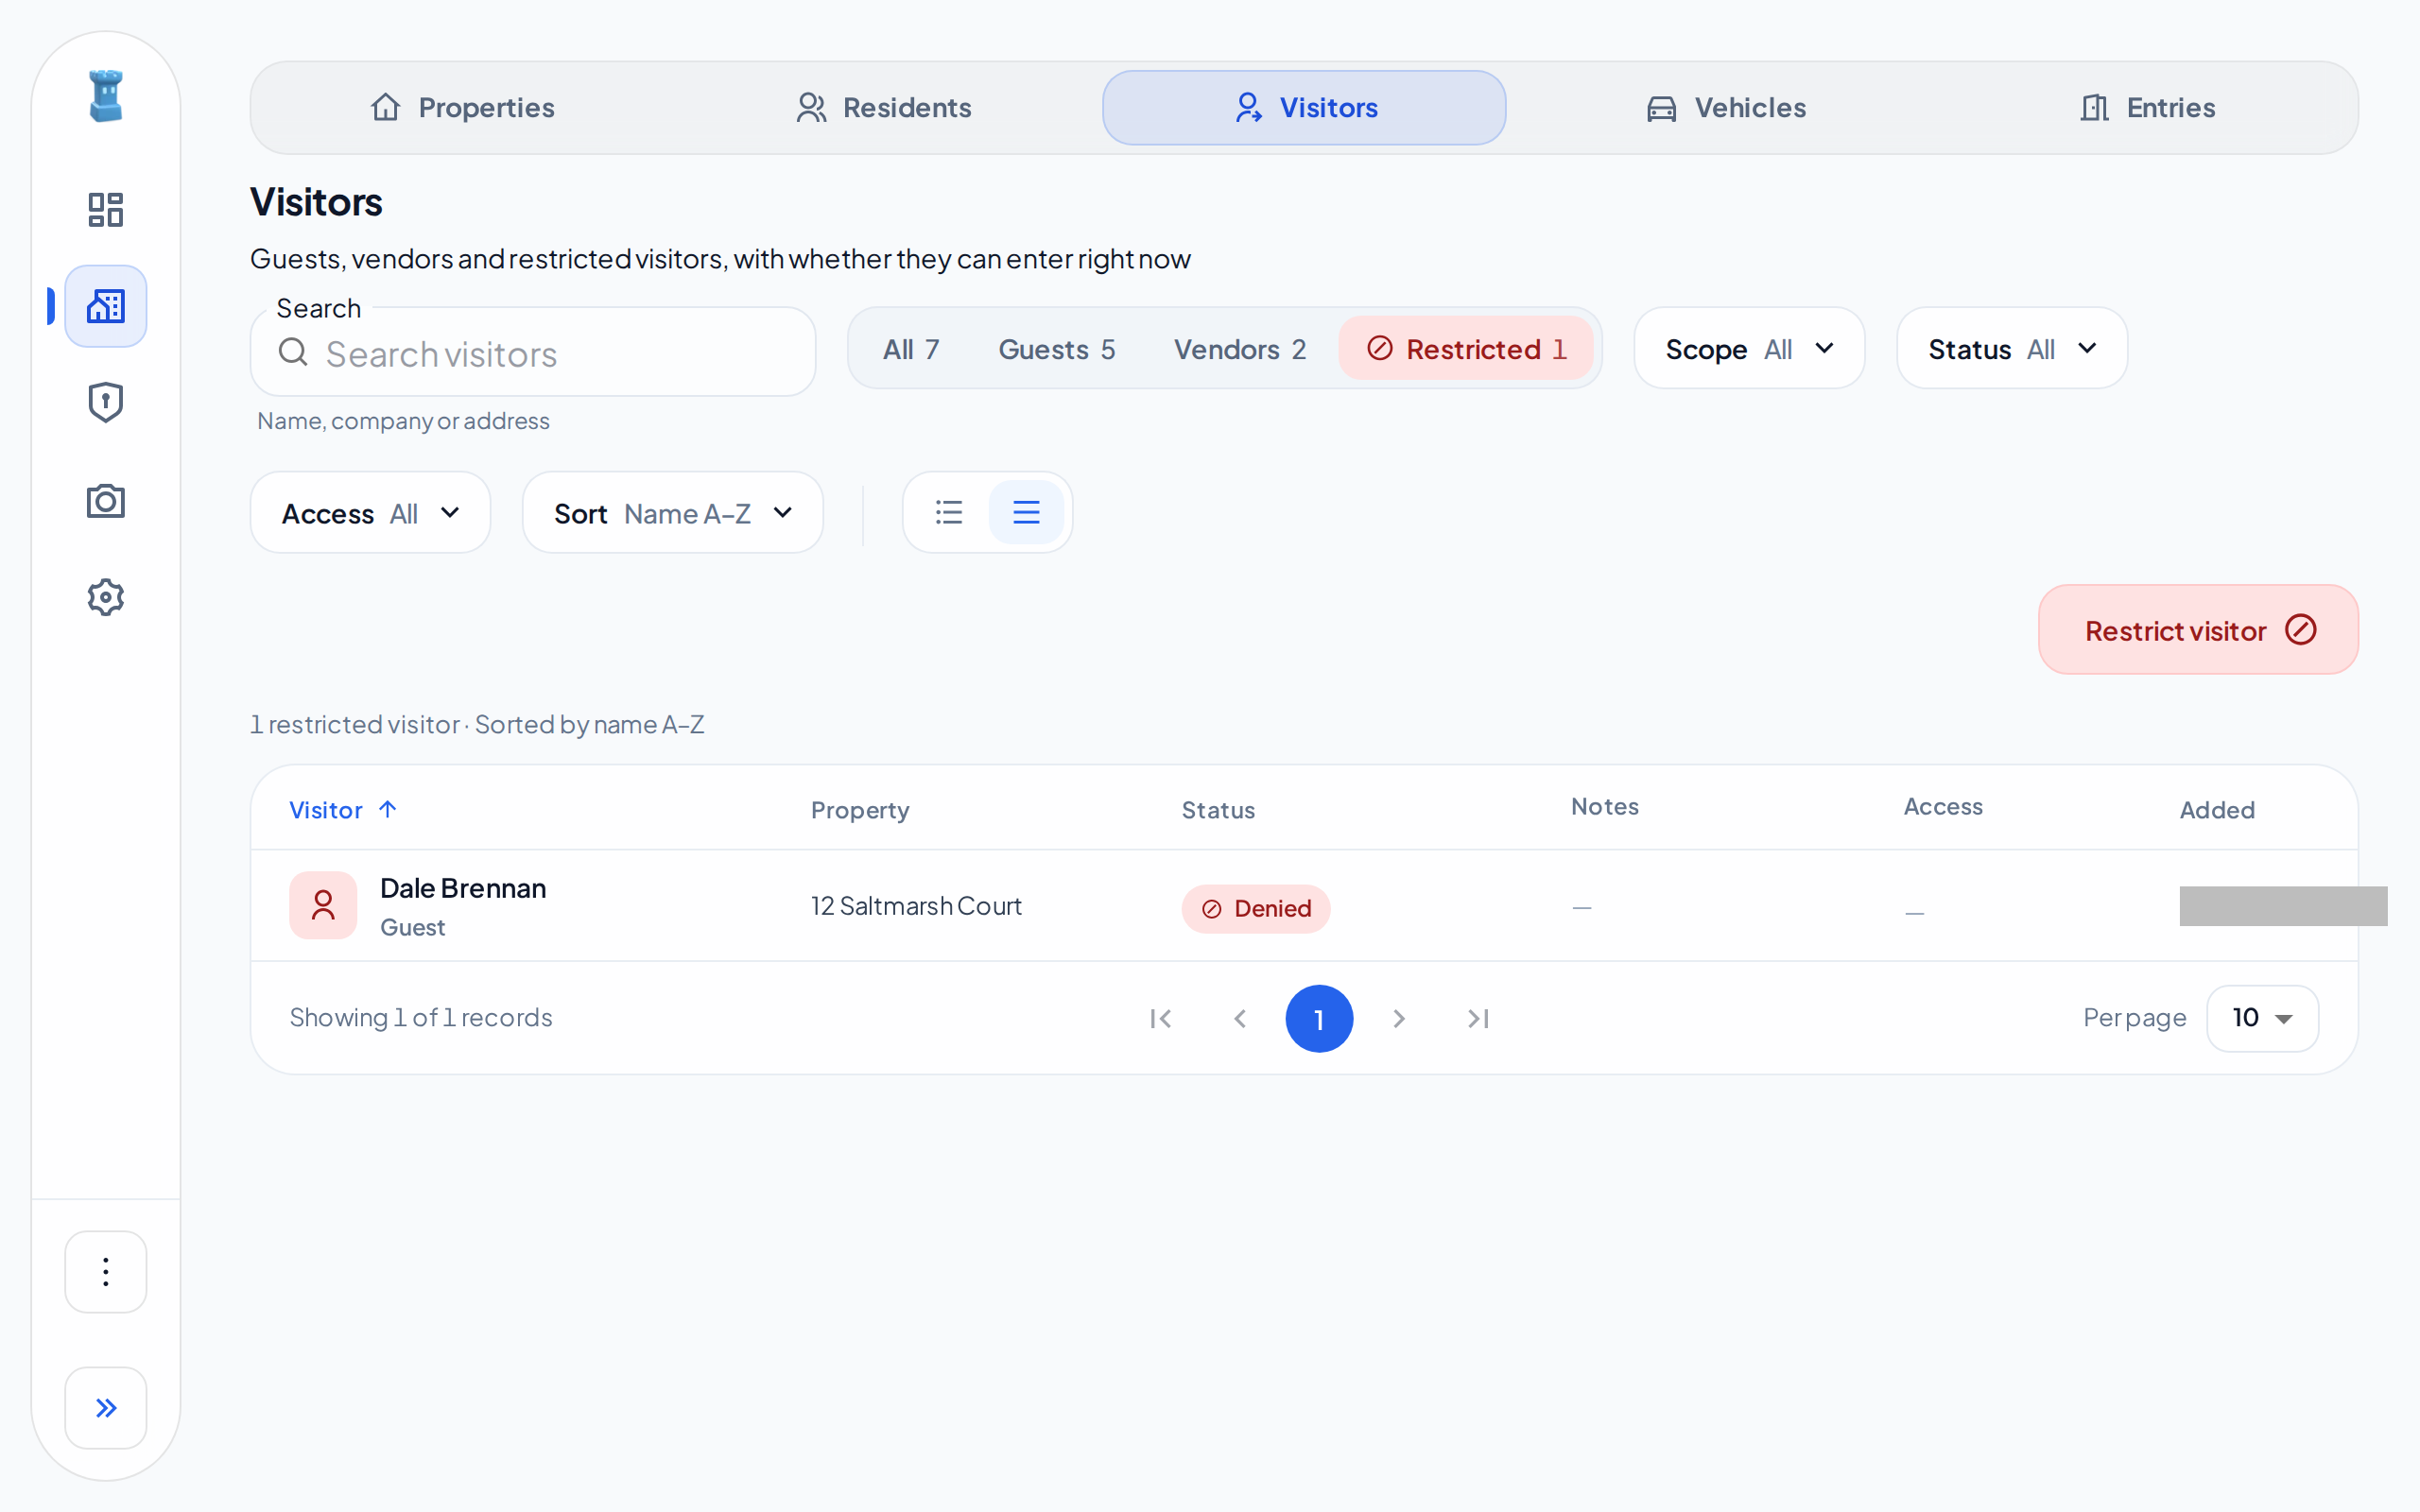Switch to the Properties tab

[x=462, y=108]
